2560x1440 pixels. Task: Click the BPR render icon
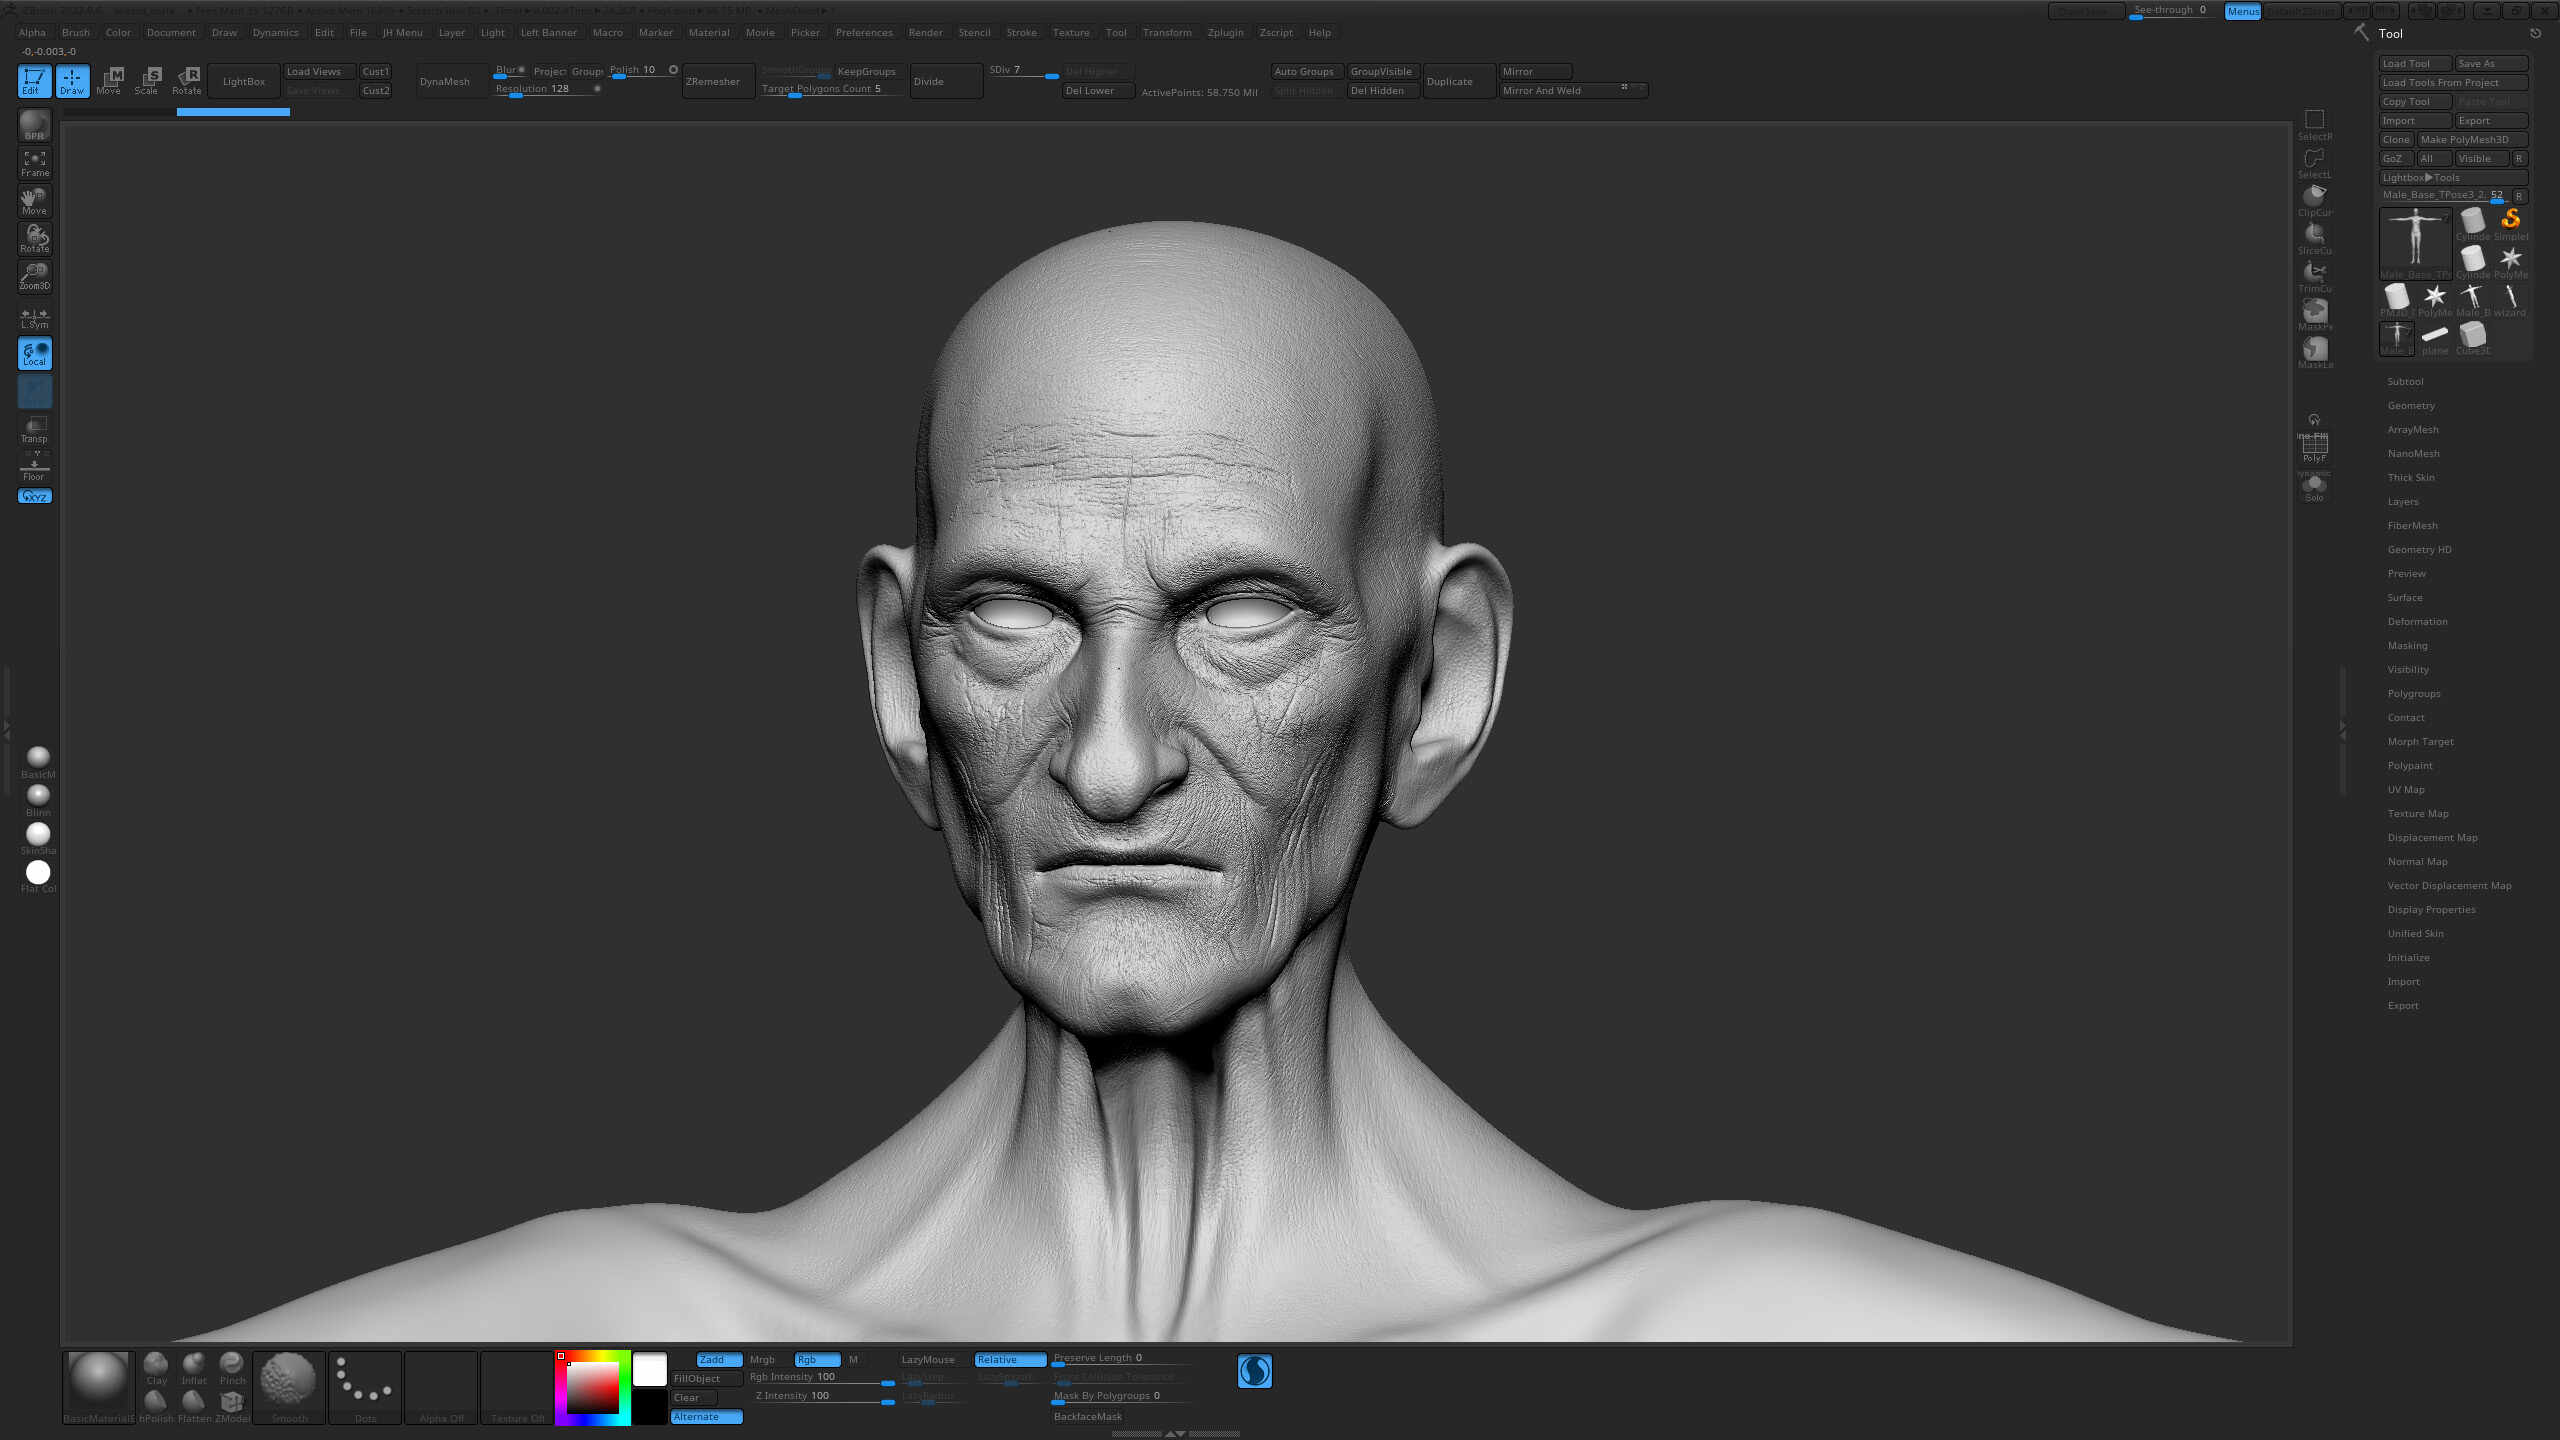click(x=34, y=125)
